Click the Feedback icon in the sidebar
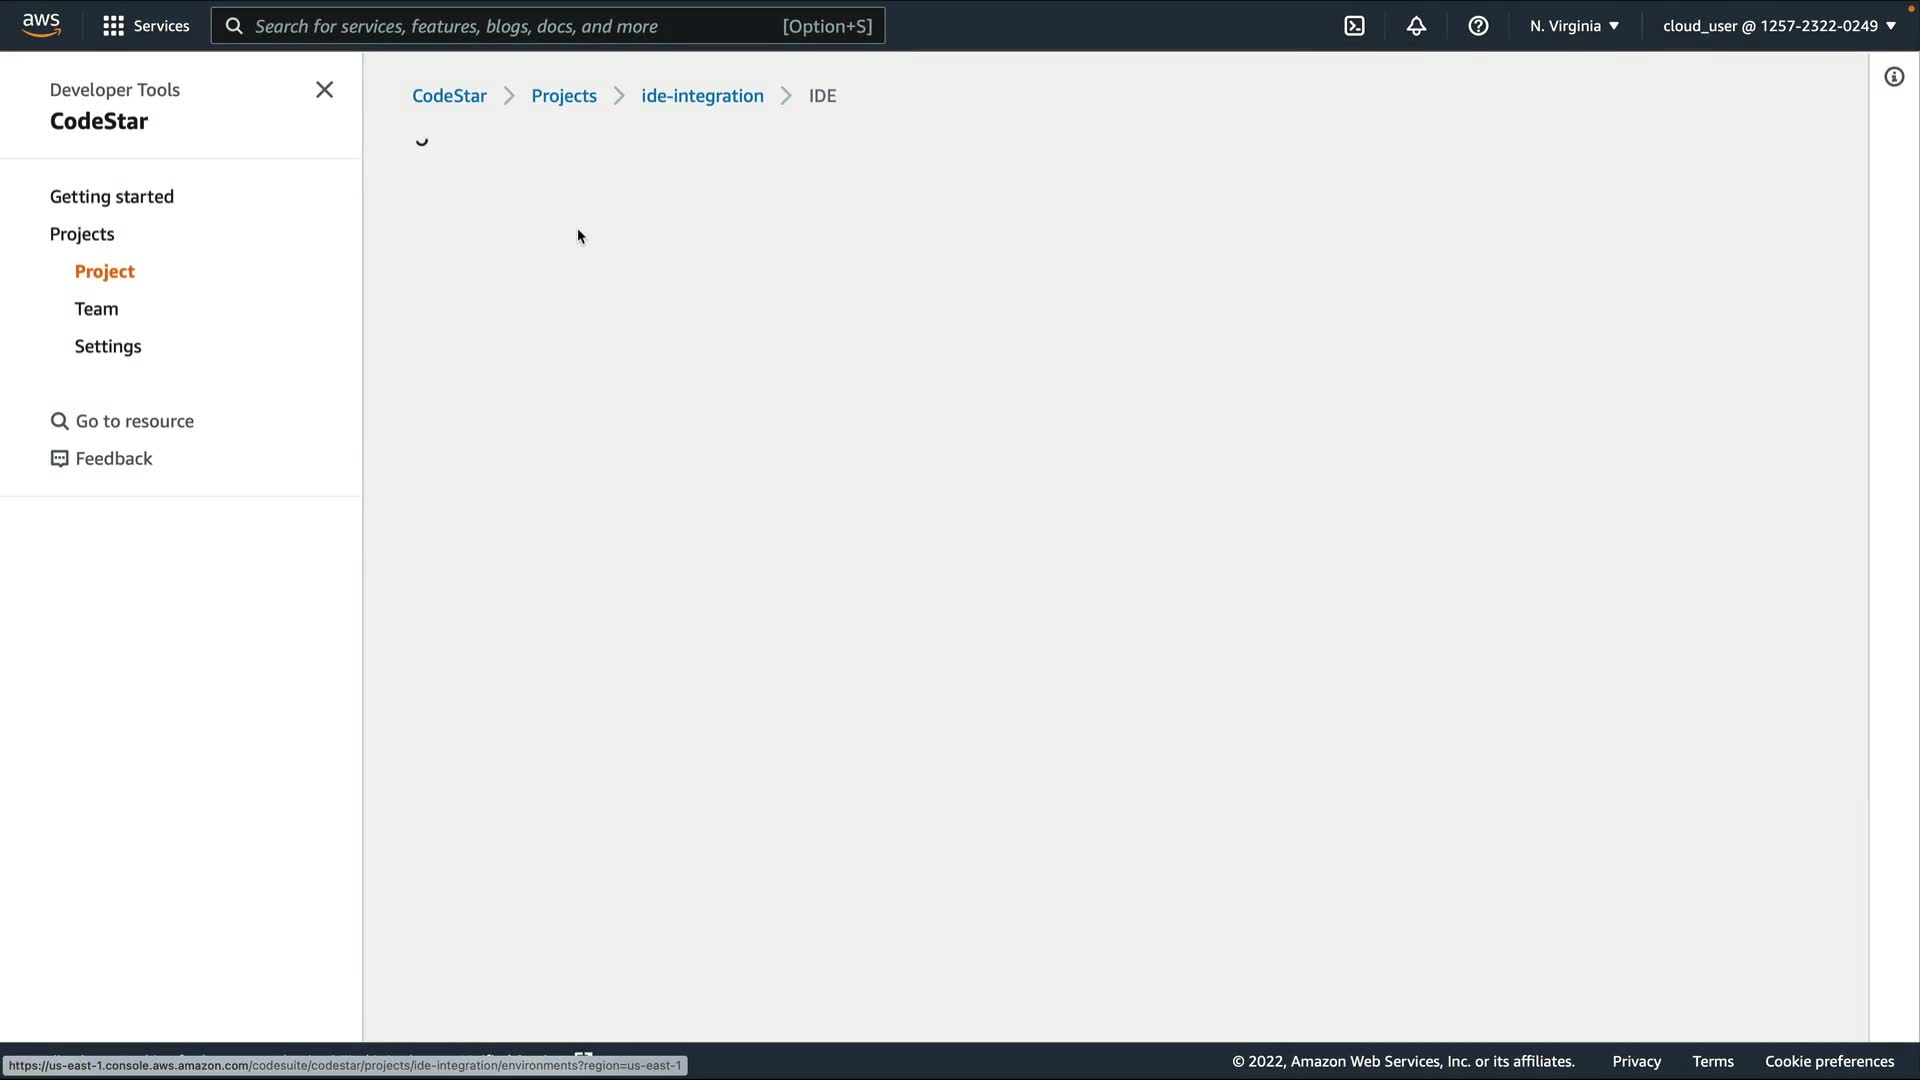Screen dimensions: 1920x1080 tap(60, 459)
